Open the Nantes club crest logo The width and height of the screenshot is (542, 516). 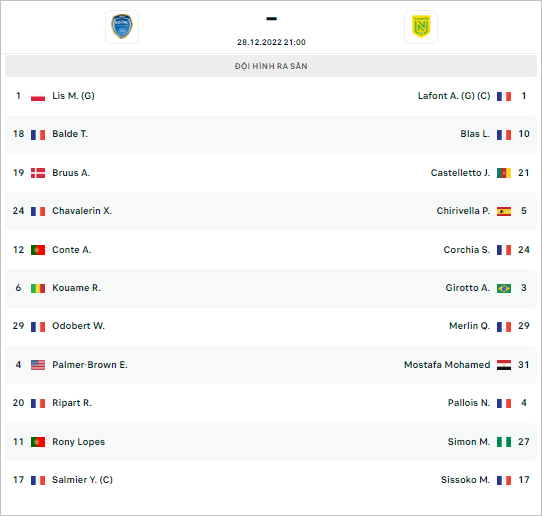(x=421, y=27)
